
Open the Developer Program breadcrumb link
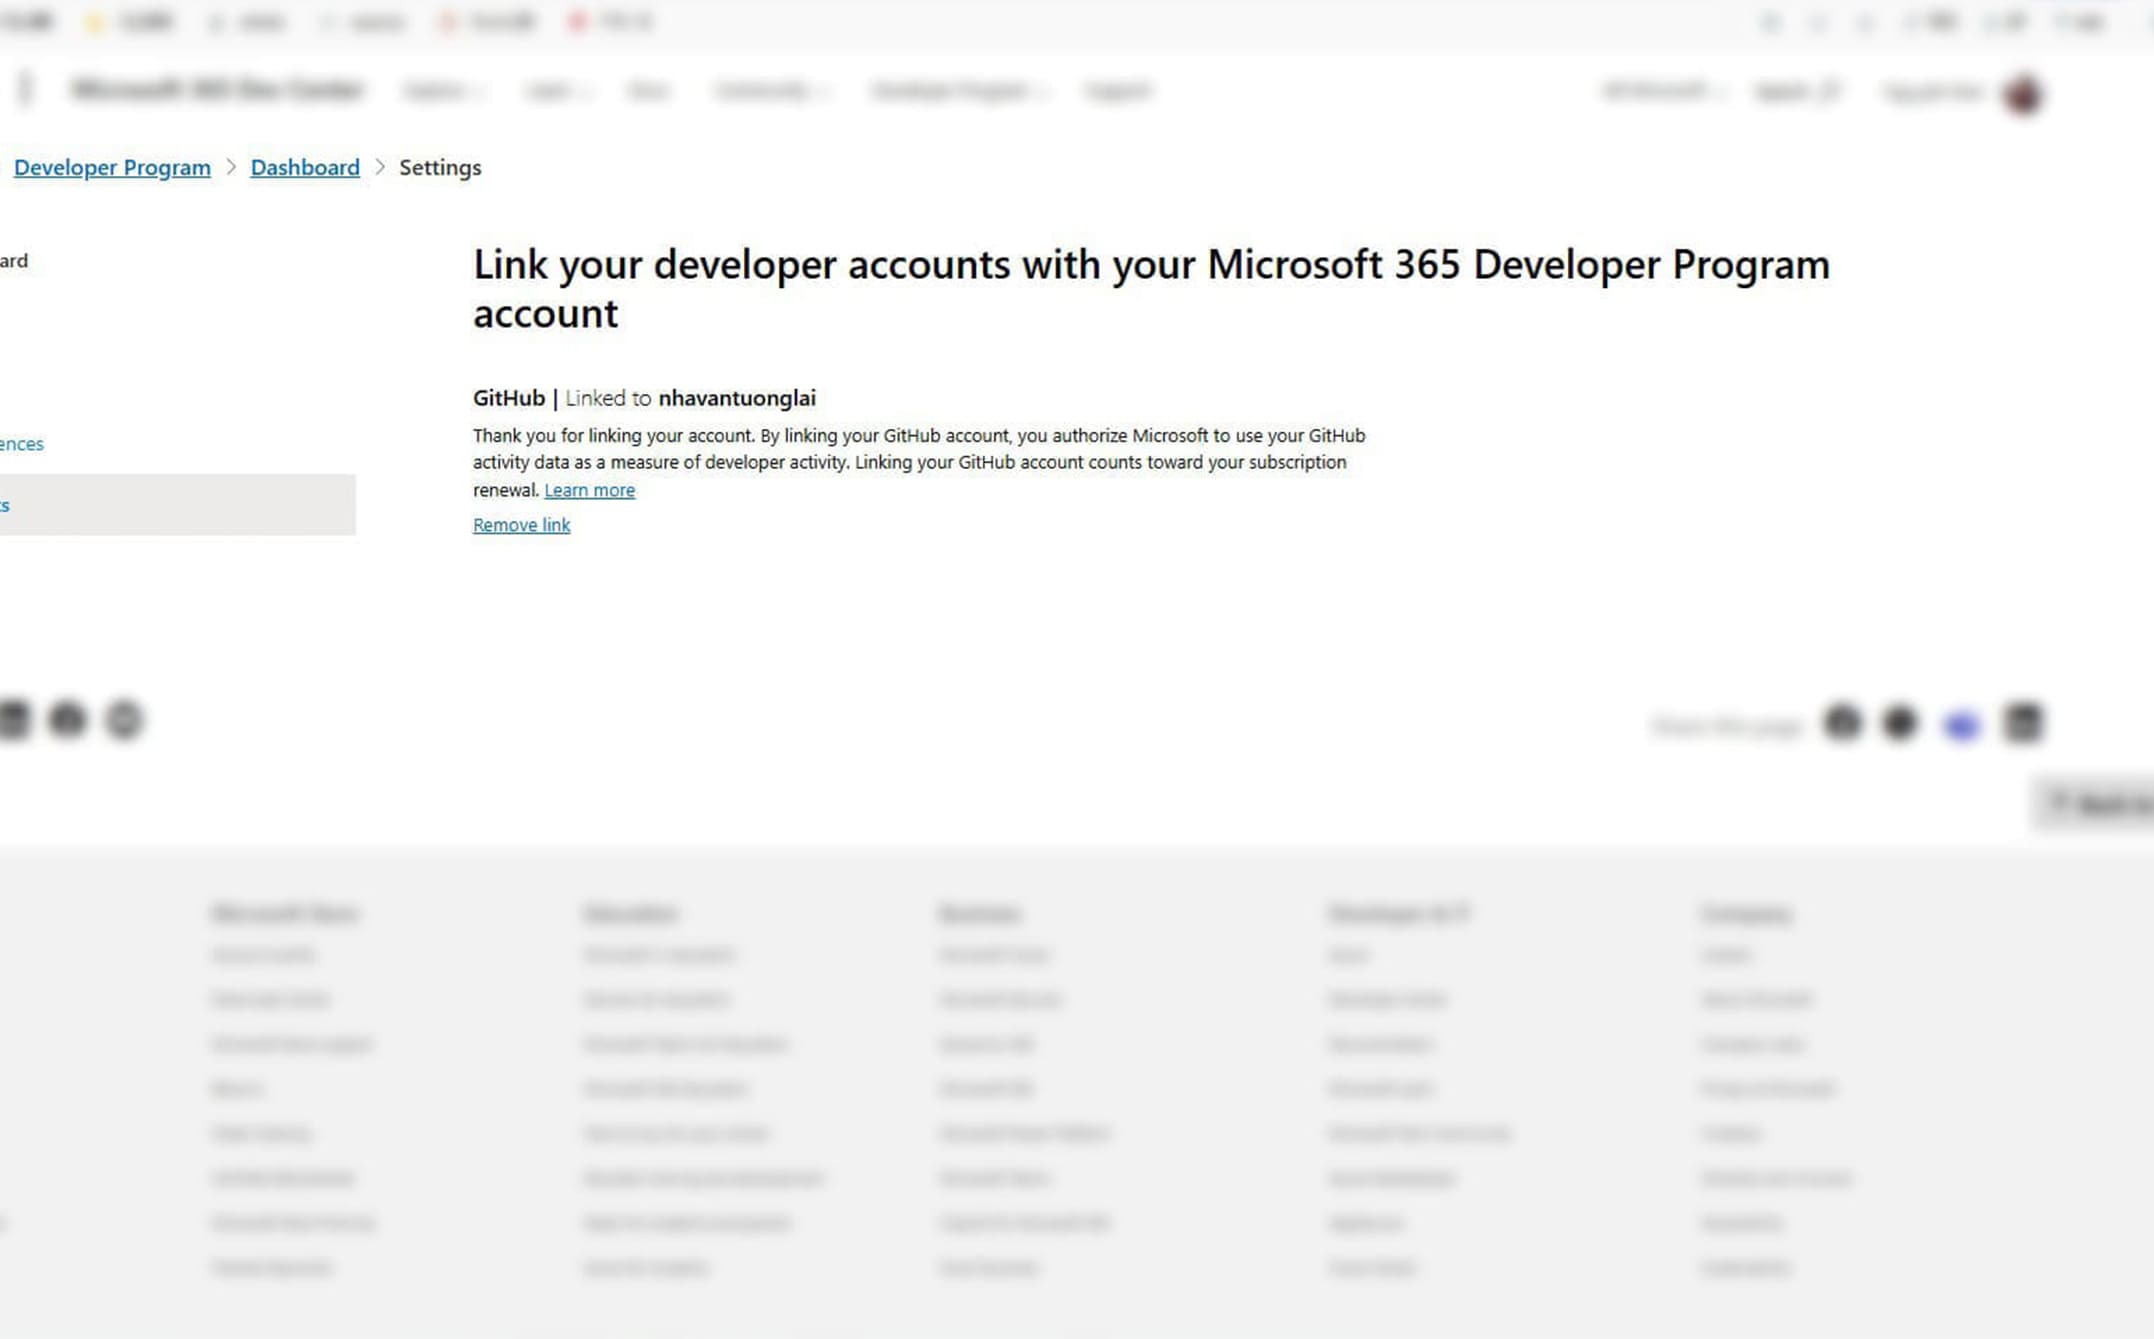coord(112,167)
